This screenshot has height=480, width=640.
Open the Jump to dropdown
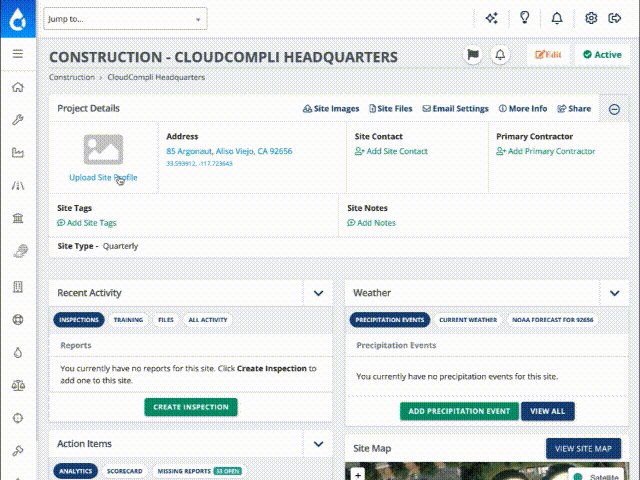pos(125,19)
